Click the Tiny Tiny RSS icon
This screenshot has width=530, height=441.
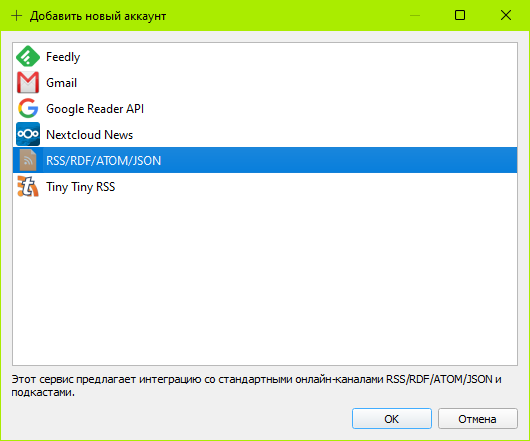coord(28,186)
